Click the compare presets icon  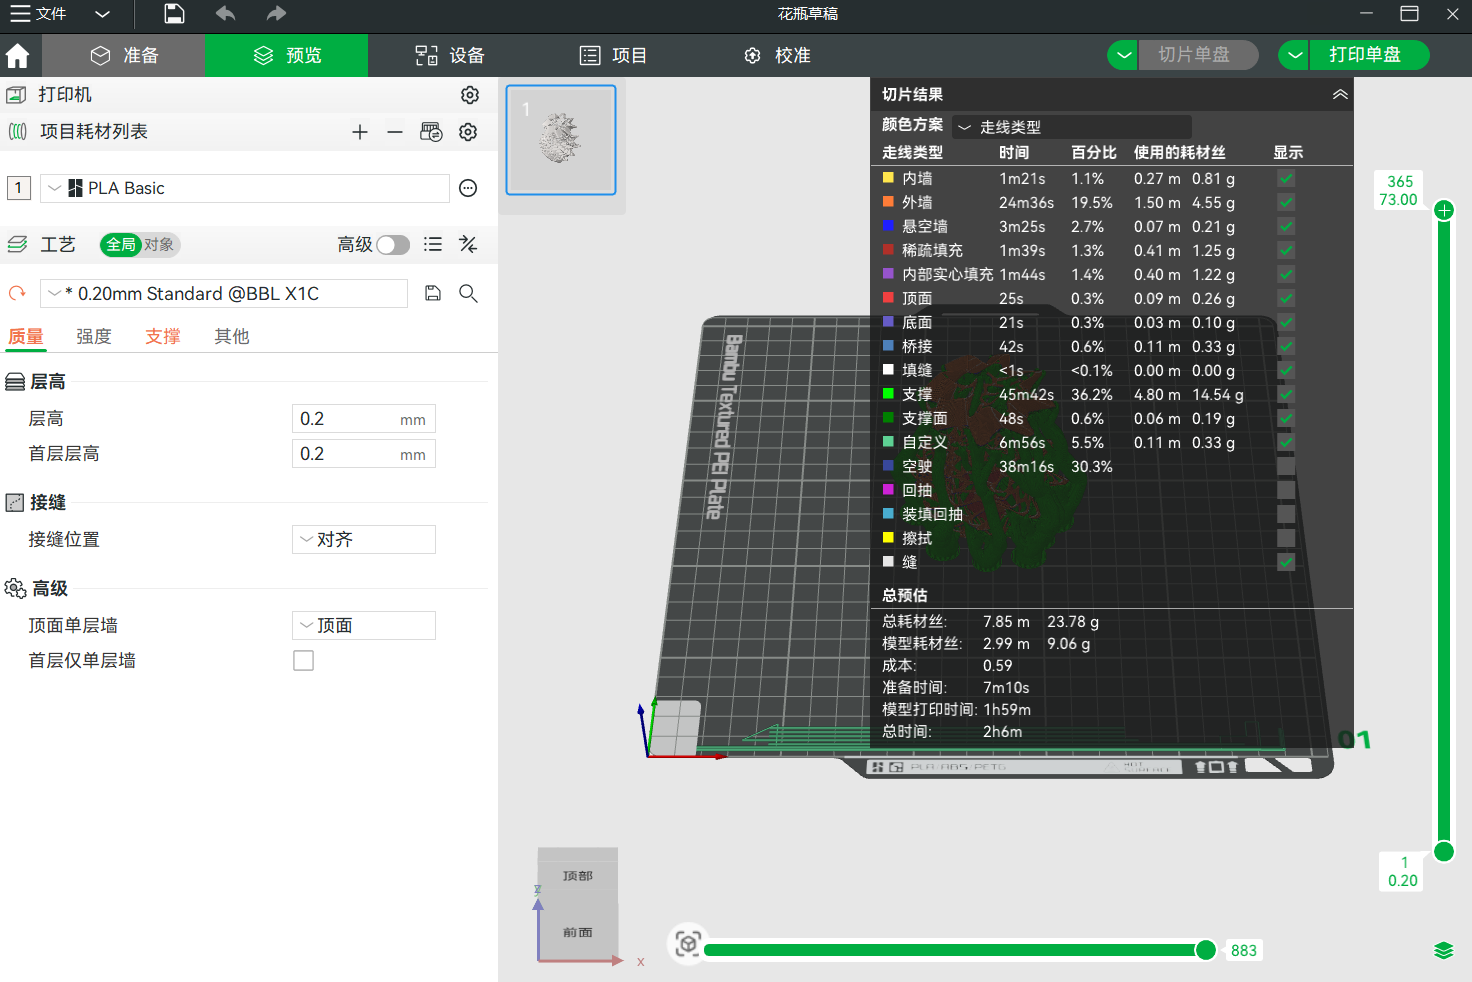(468, 244)
